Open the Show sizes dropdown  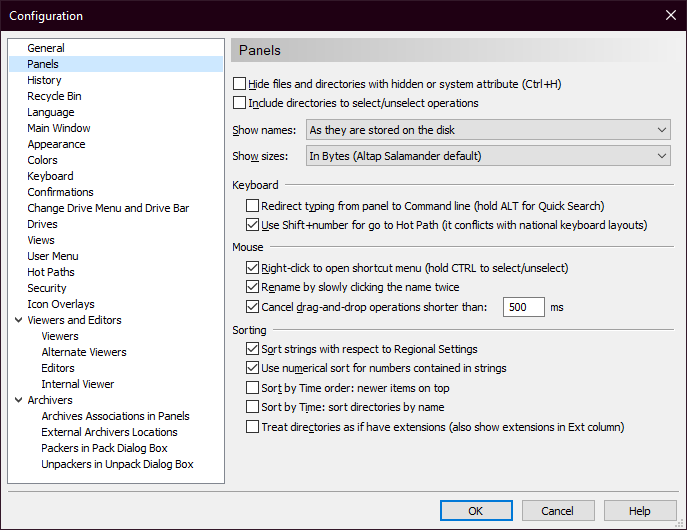tap(488, 156)
